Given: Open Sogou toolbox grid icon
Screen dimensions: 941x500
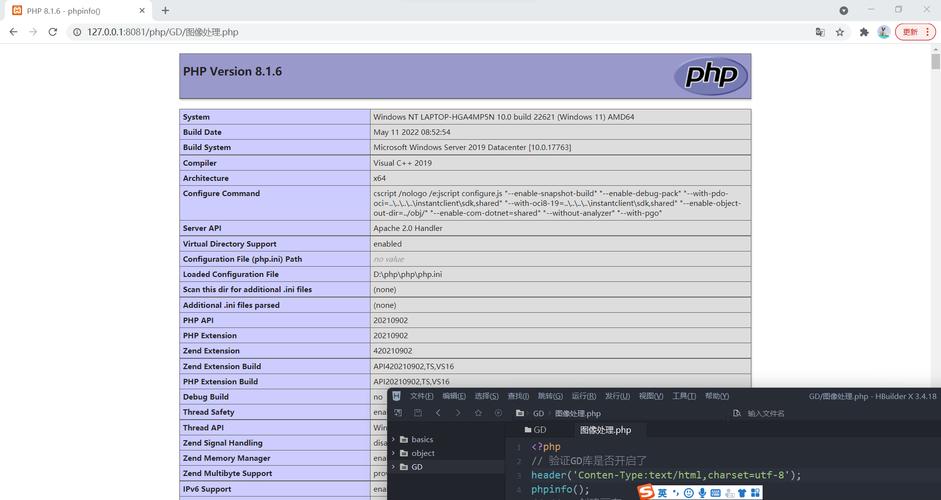Looking at the screenshot, I should tap(755, 493).
